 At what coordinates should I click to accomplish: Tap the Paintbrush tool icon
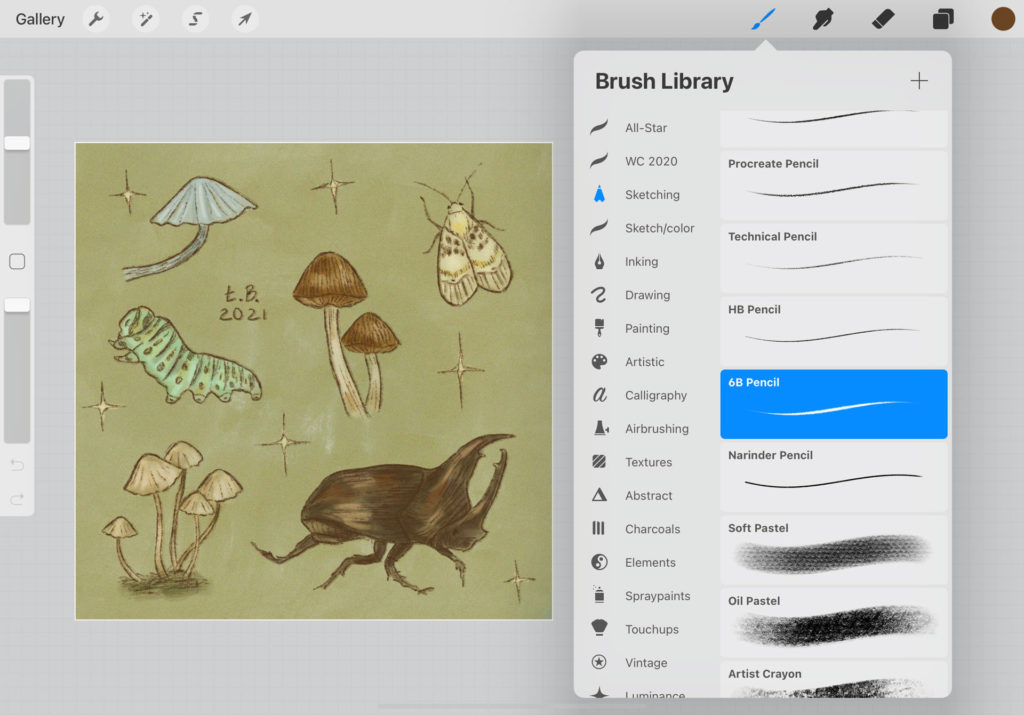coord(764,19)
